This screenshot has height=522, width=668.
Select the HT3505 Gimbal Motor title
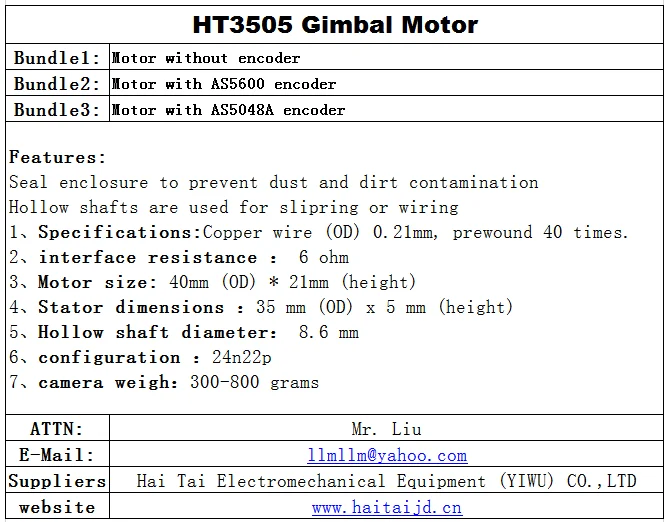point(335,25)
